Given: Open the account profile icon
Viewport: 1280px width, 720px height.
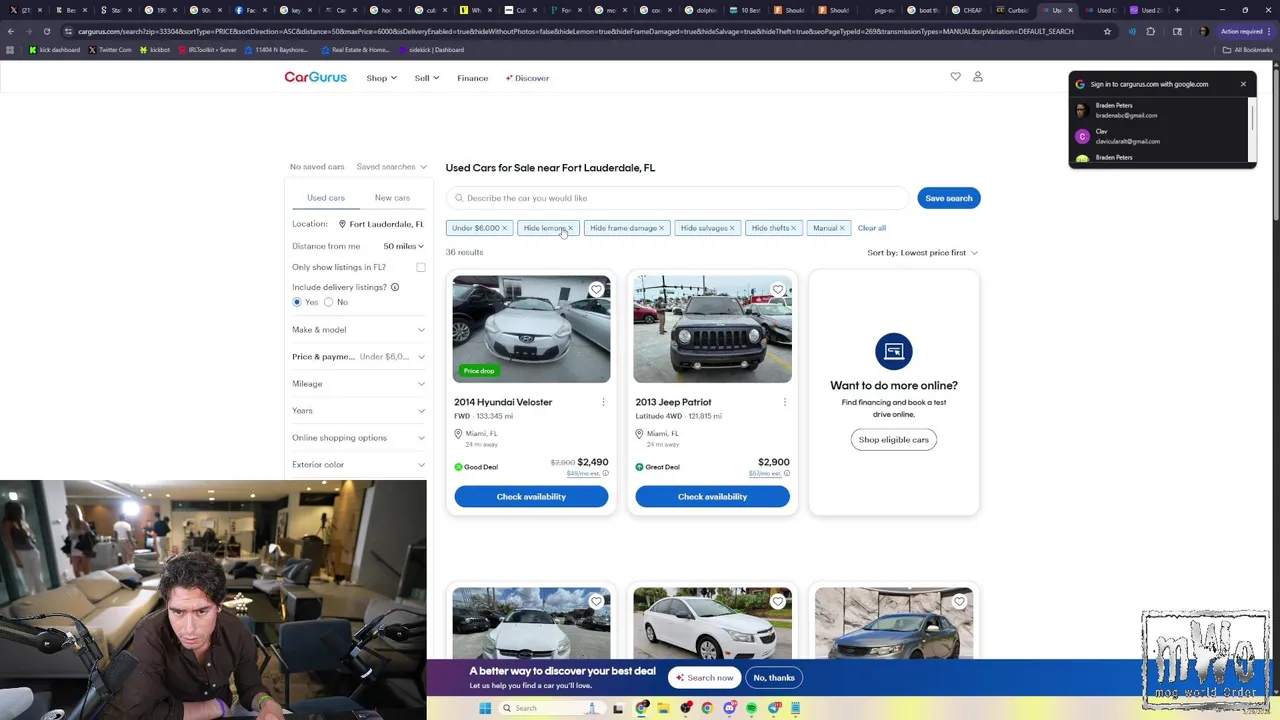Looking at the screenshot, I should click(x=978, y=77).
